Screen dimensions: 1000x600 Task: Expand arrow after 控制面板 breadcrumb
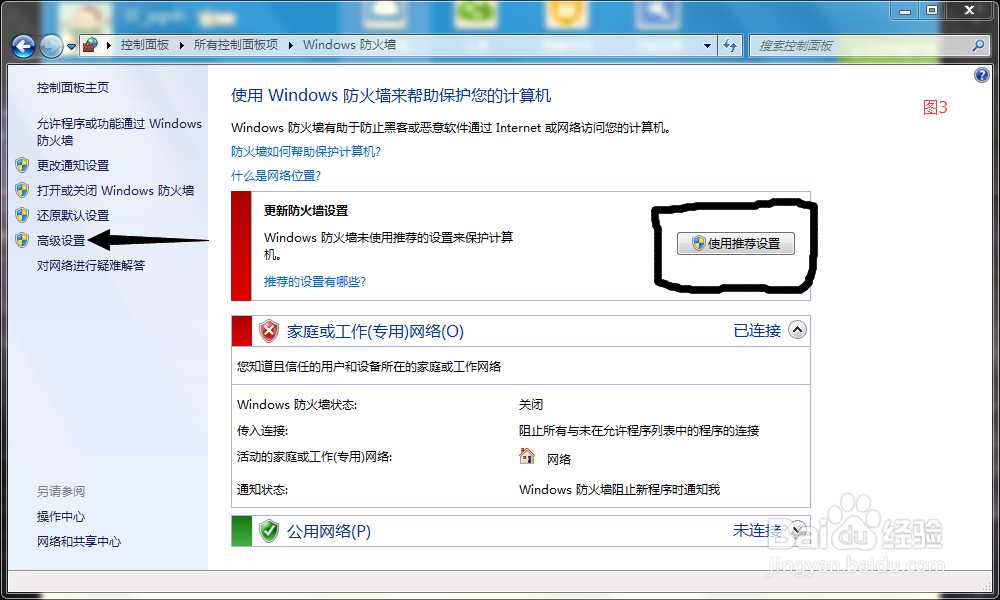tap(182, 45)
